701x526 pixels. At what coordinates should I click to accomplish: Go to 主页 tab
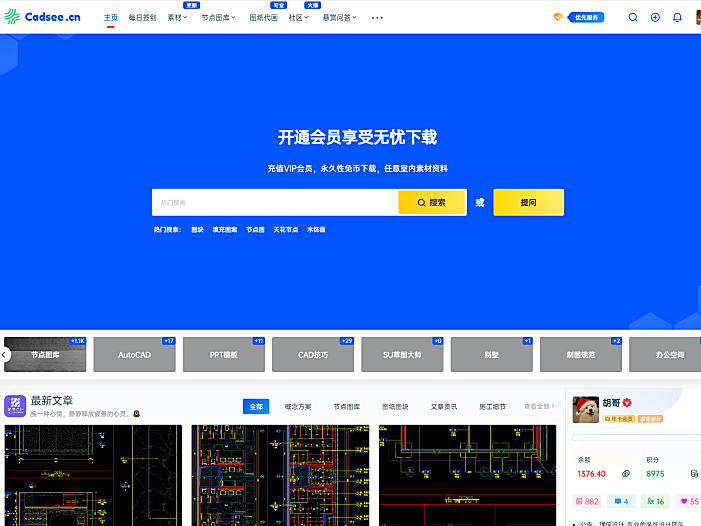click(x=110, y=17)
